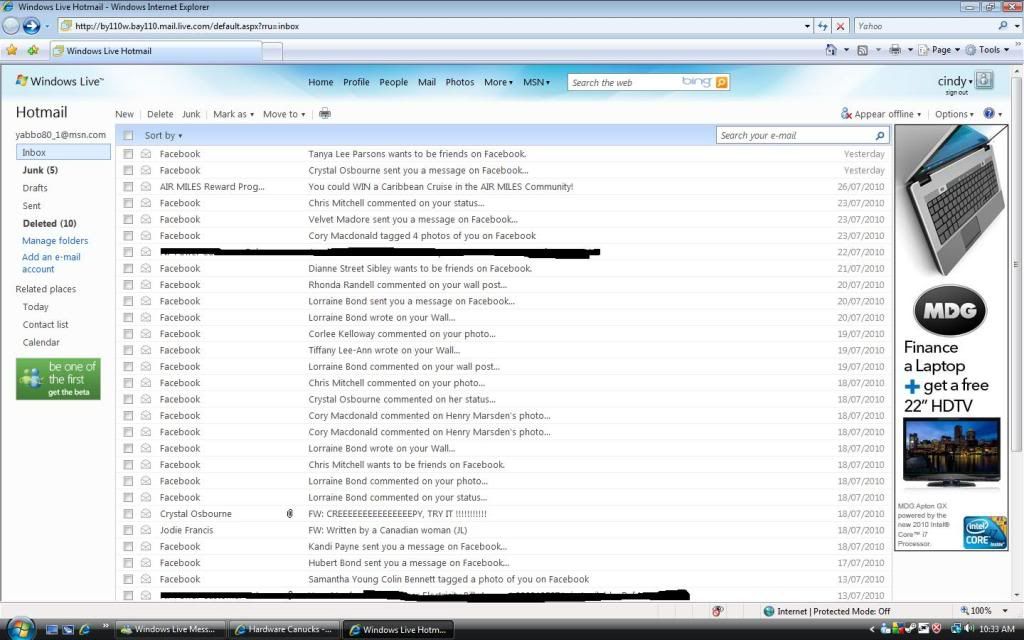Screen dimensions: 1024x640
Task: Click Add an e-mail account link
Action: point(51,263)
